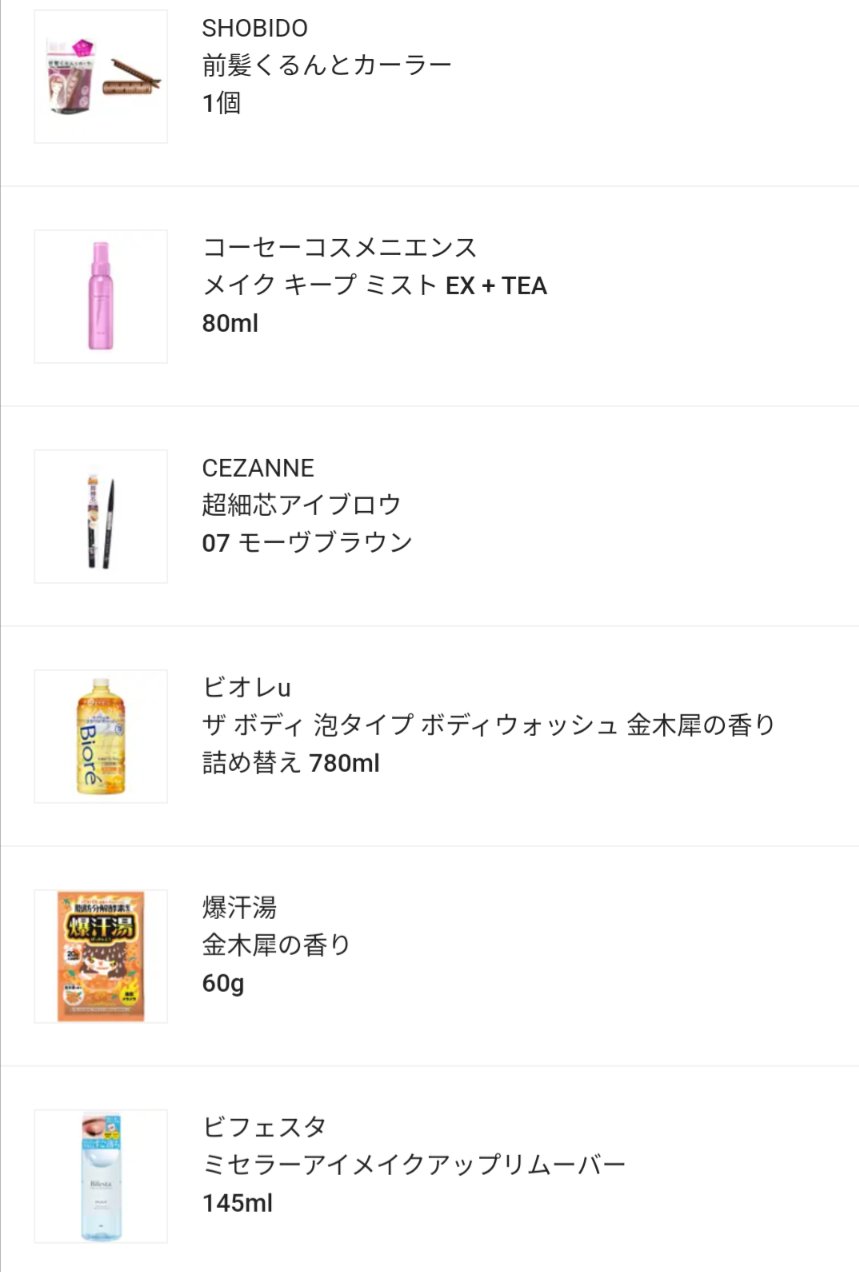Click the ビフェスタ brand name
Screen dimensions: 859x1272
click(264, 1127)
